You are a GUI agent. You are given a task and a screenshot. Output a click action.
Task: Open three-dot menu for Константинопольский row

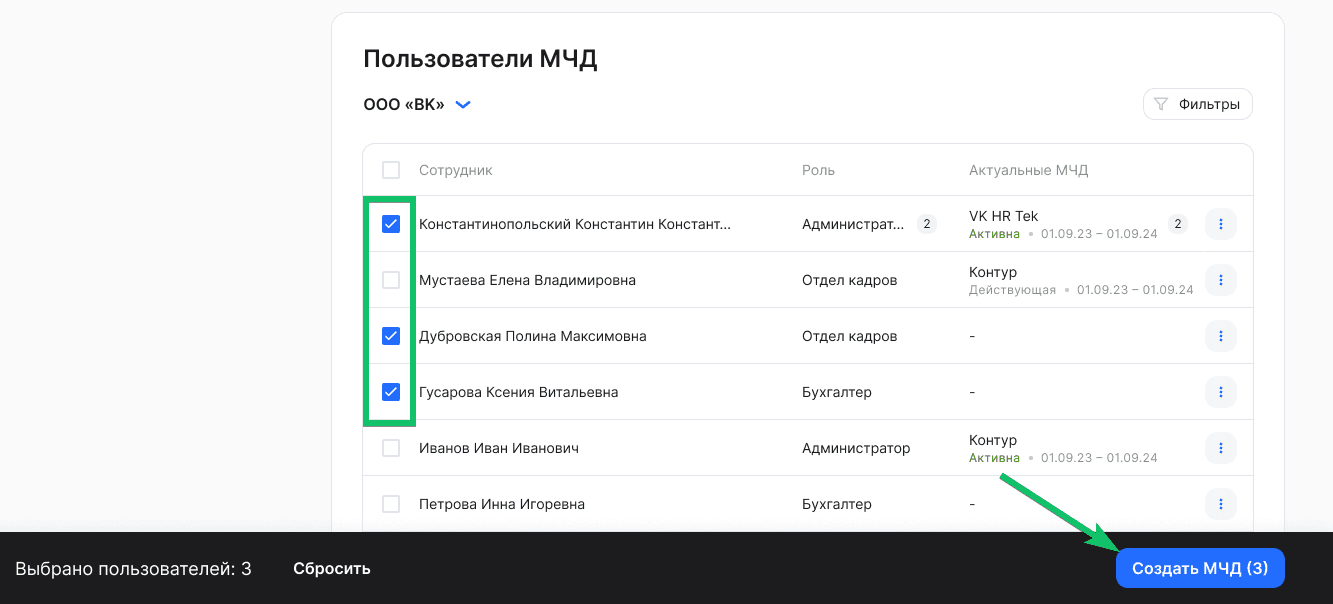(x=1221, y=224)
